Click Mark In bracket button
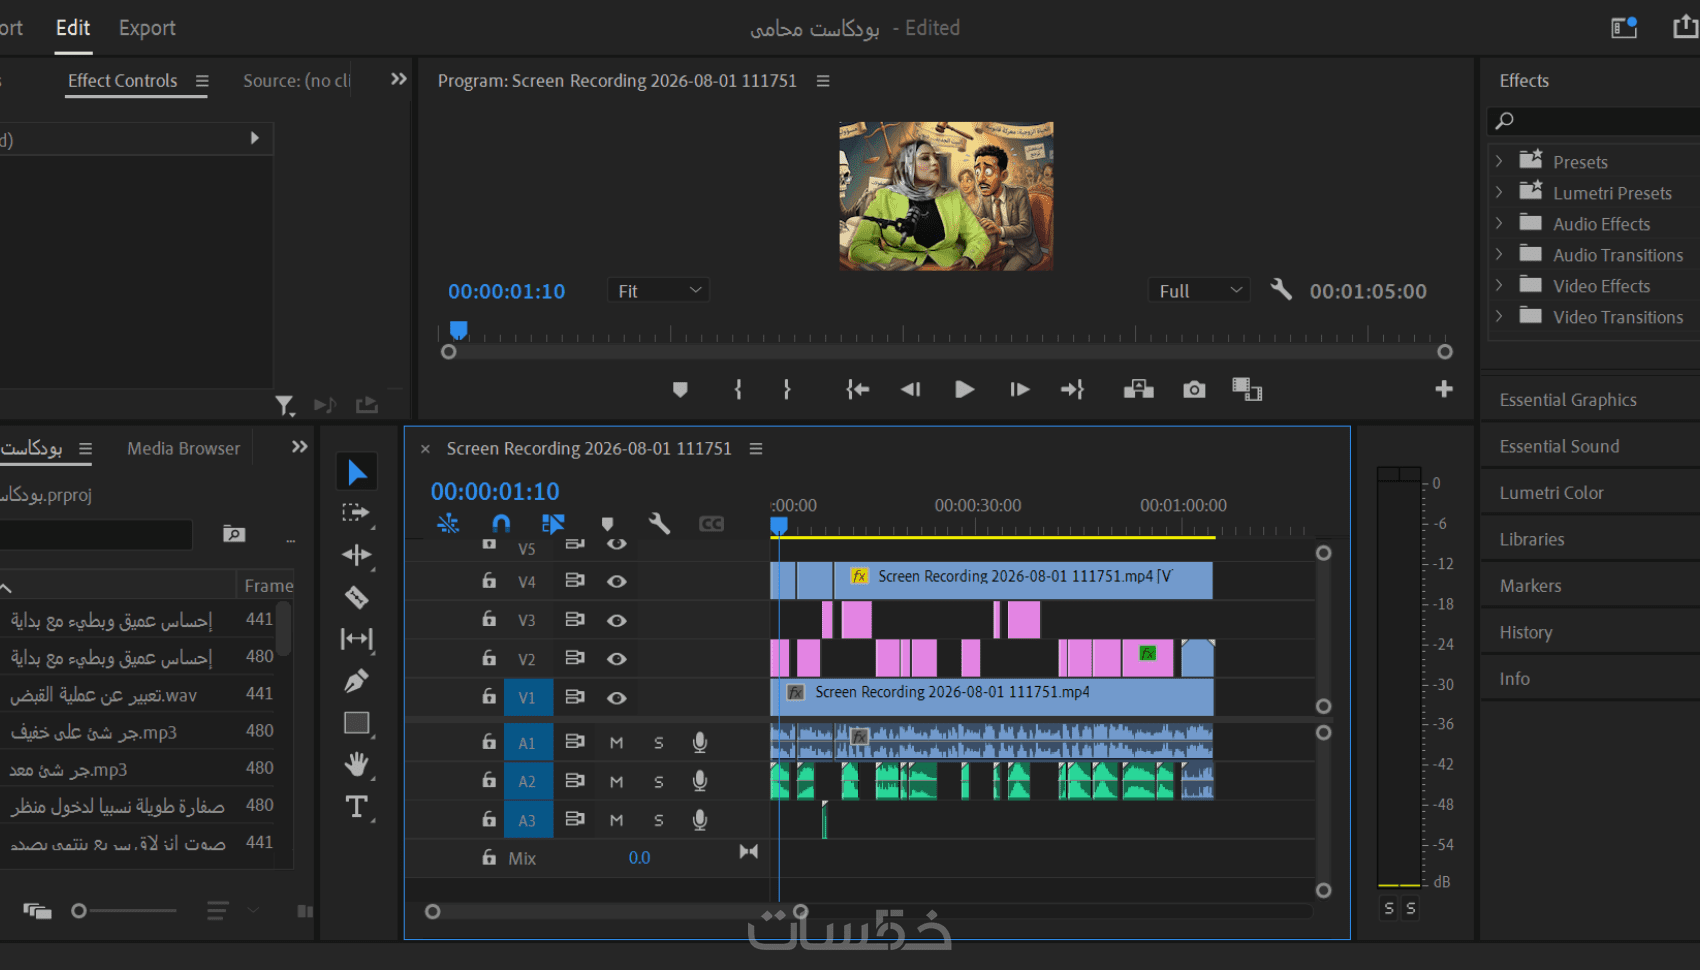This screenshot has height=970, width=1700. click(x=738, y=389)
